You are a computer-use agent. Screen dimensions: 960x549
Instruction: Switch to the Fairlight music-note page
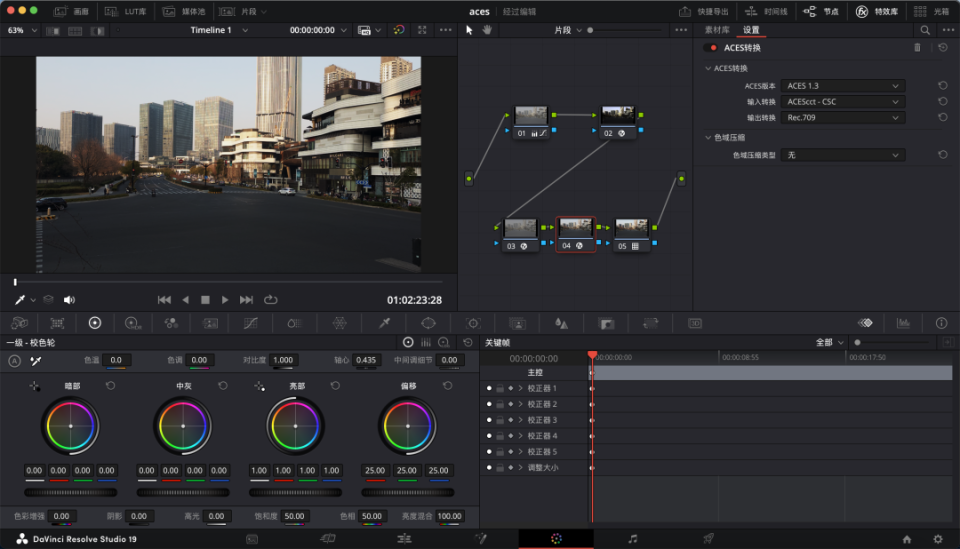pyautogui.click(x=632, y=539)
